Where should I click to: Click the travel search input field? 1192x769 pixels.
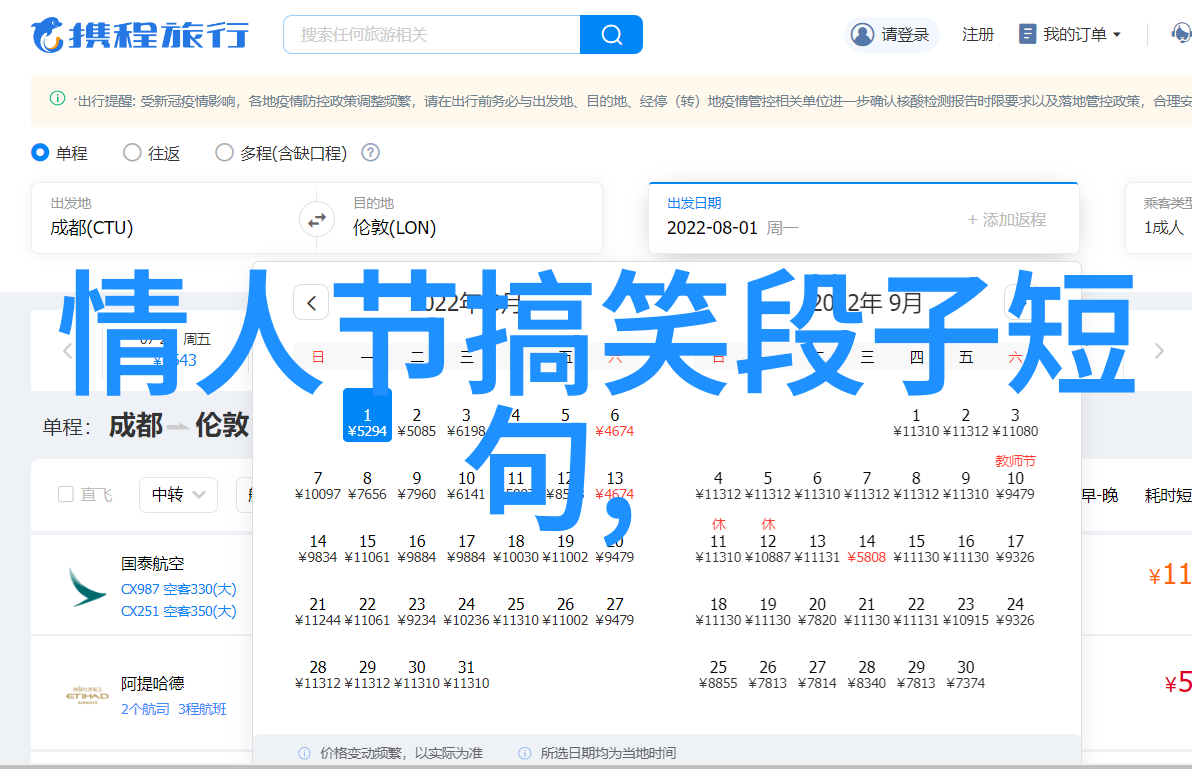click(x=432, y=35)
